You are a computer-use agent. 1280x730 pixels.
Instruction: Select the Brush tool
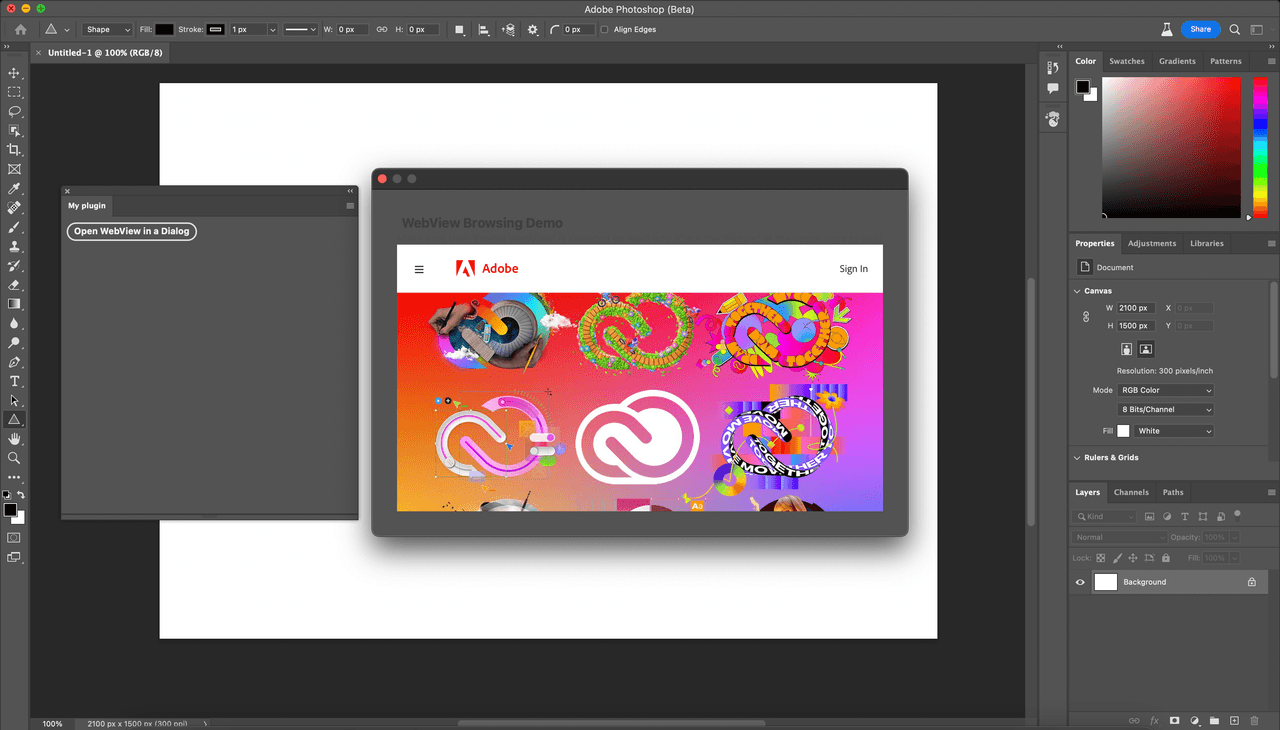click(14, 227)
